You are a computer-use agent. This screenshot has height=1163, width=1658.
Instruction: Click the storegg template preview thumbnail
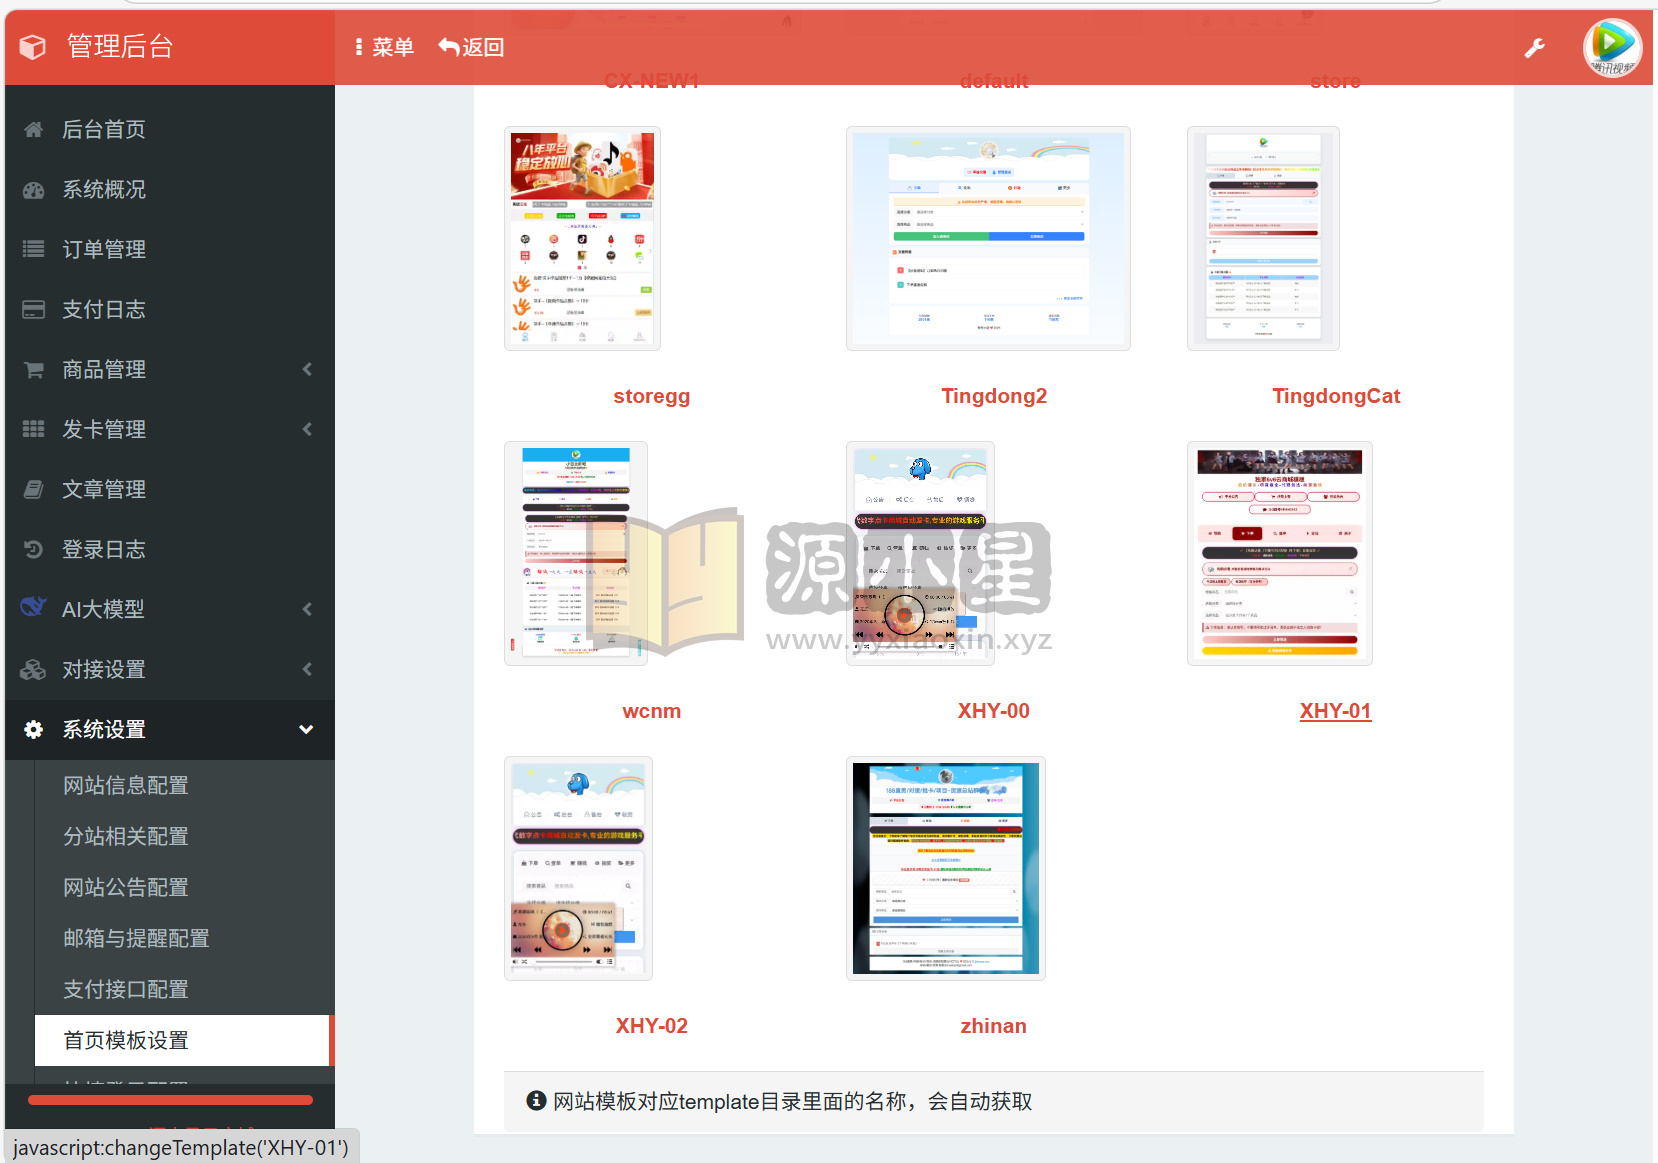(x=582, y=238)
